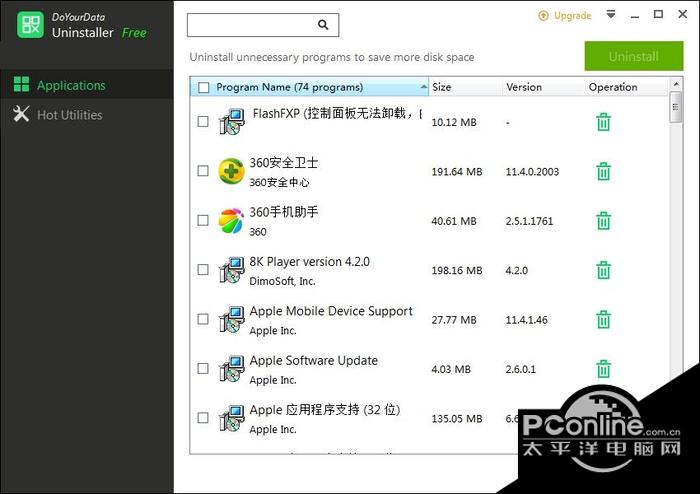The height and width of the screenshot is (494, 700).
Task: Click the 191.64 MB size value
Action: pos(457,172)
